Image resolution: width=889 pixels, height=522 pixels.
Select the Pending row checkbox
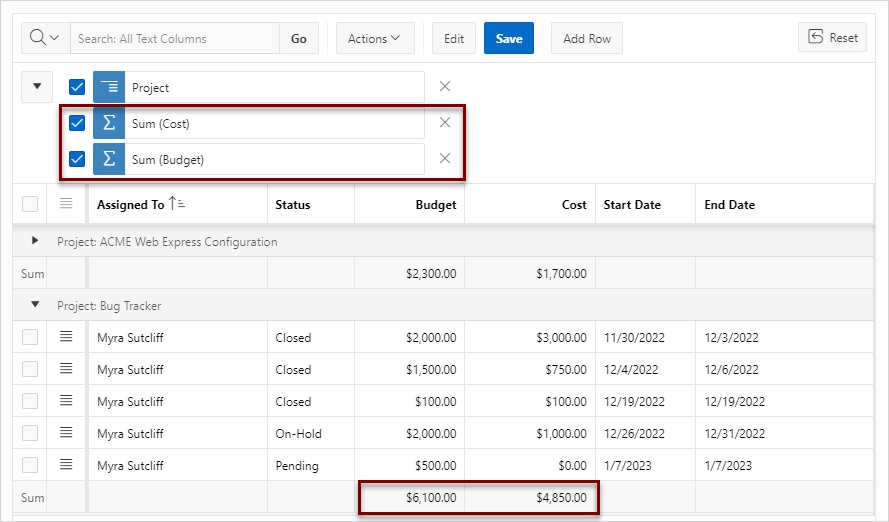[30, 465]
